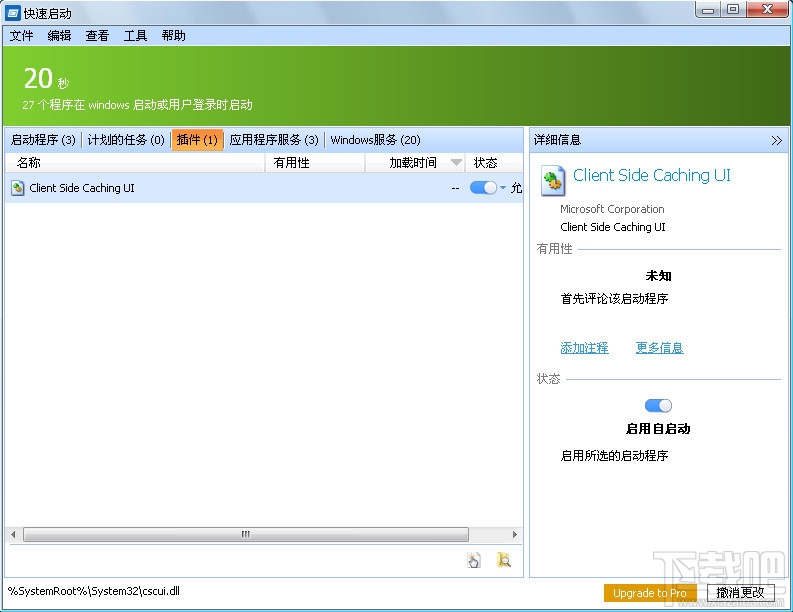
Task: Click the Client Side Caching UI row icon
Action: tap(18, 188)
